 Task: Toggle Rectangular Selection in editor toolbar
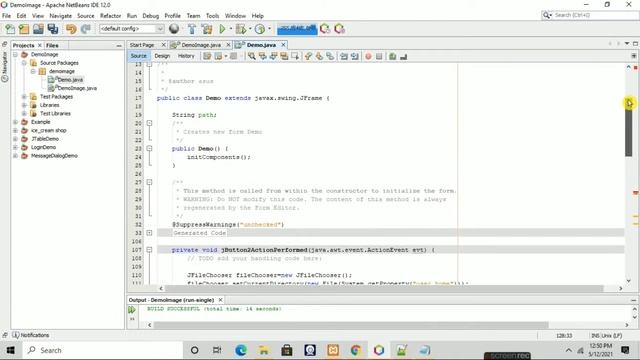tap(295, 56)
